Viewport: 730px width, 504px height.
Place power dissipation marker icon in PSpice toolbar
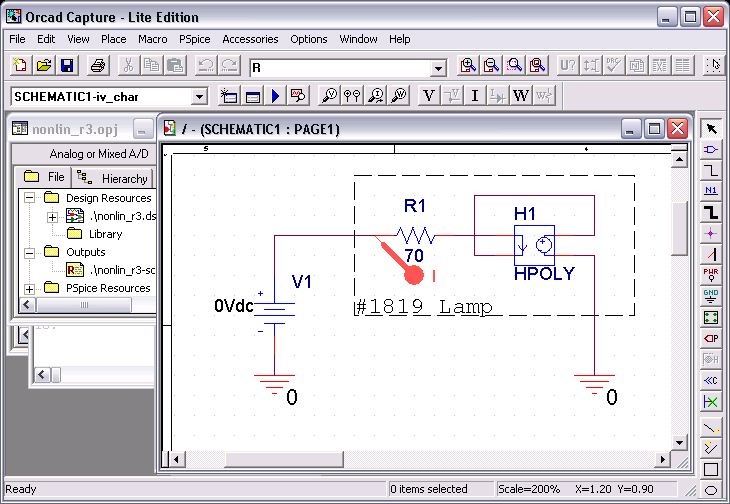click(399, 96)
